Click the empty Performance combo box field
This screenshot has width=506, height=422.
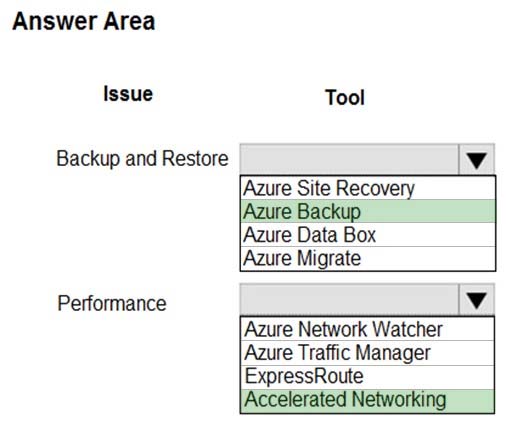click(349, 299)
